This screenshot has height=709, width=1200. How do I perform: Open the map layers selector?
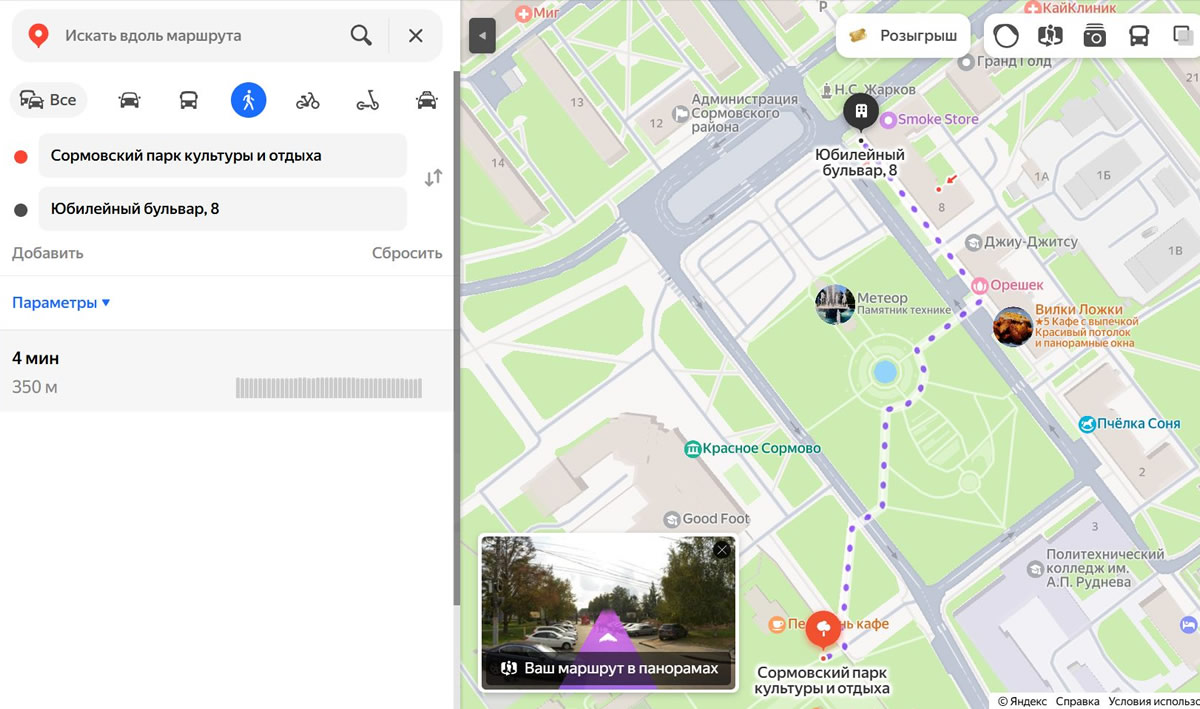coord(1182,36)
